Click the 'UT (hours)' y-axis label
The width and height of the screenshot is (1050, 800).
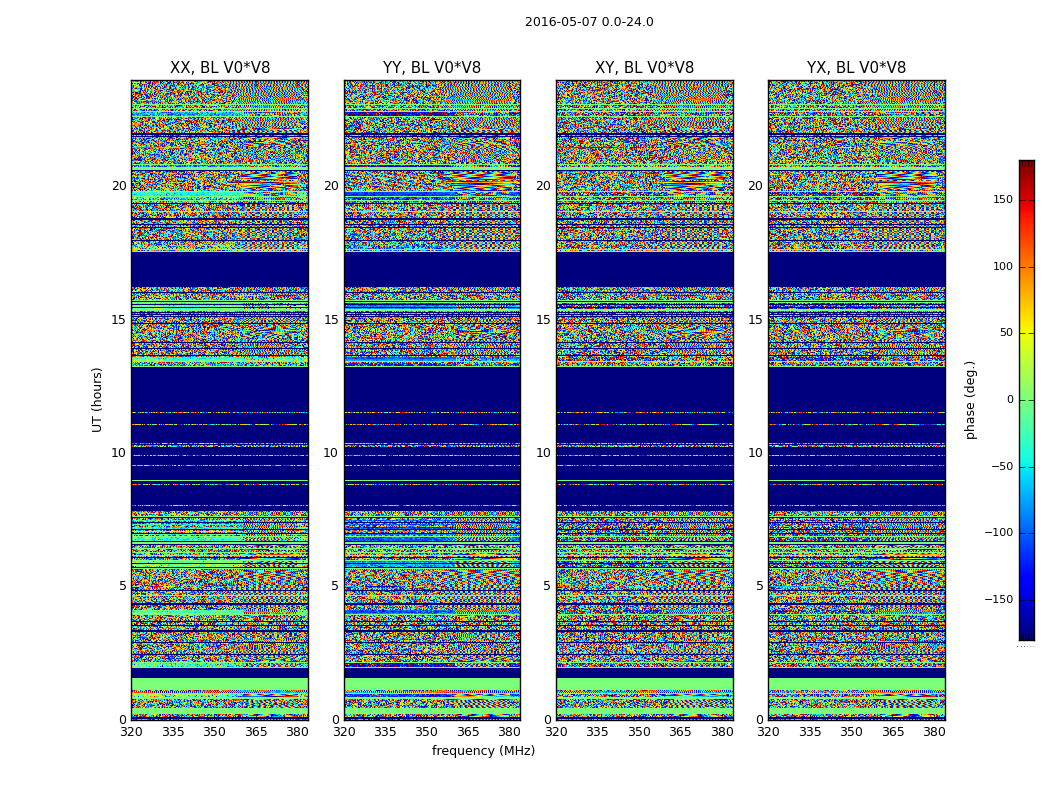point(97,400)
